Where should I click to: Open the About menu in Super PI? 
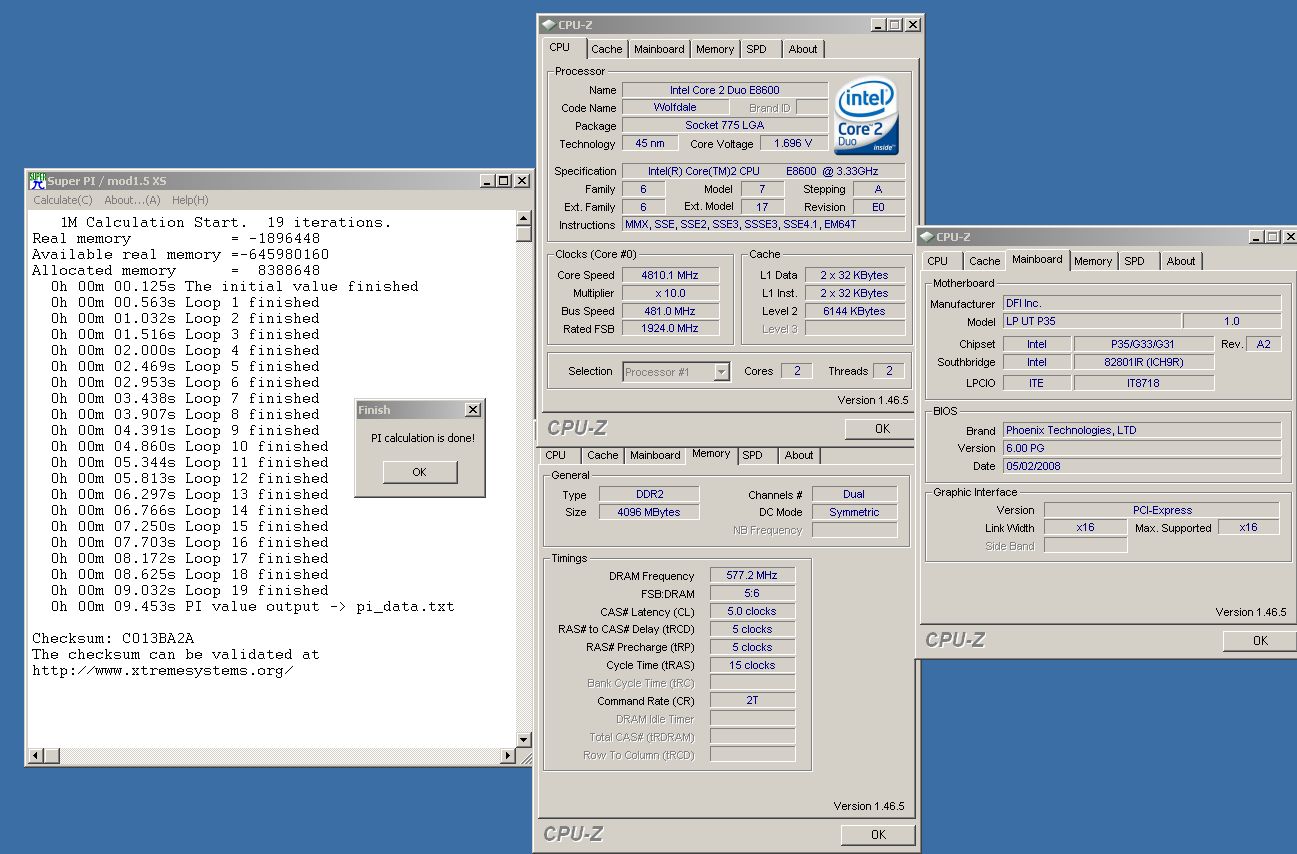coord(132,200)
